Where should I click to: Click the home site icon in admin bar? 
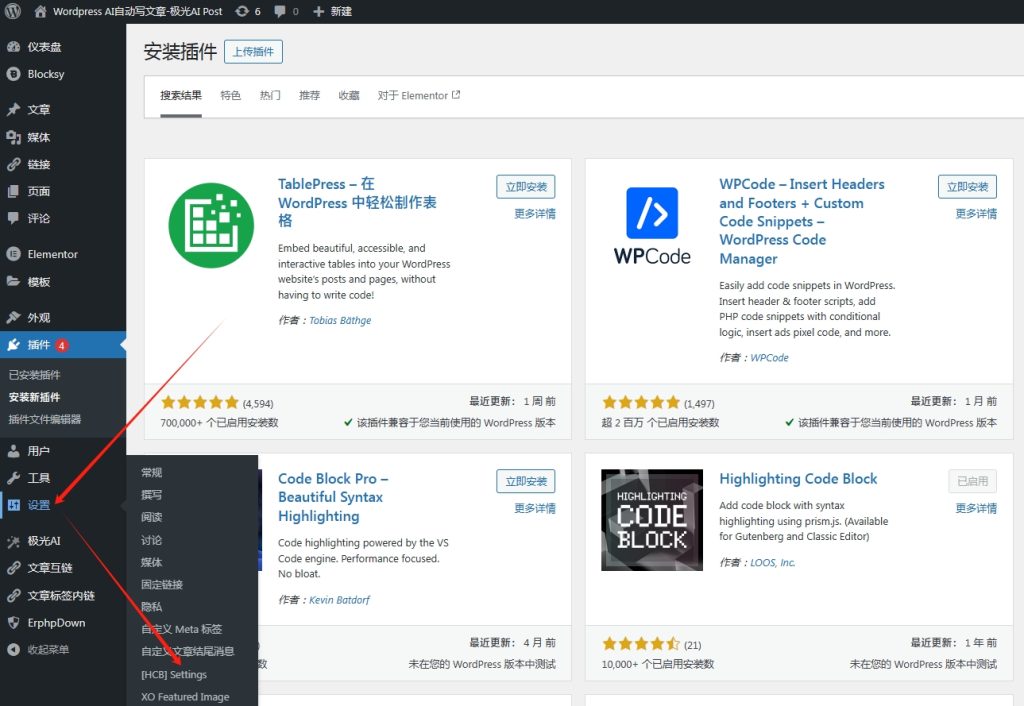[40, 11]
